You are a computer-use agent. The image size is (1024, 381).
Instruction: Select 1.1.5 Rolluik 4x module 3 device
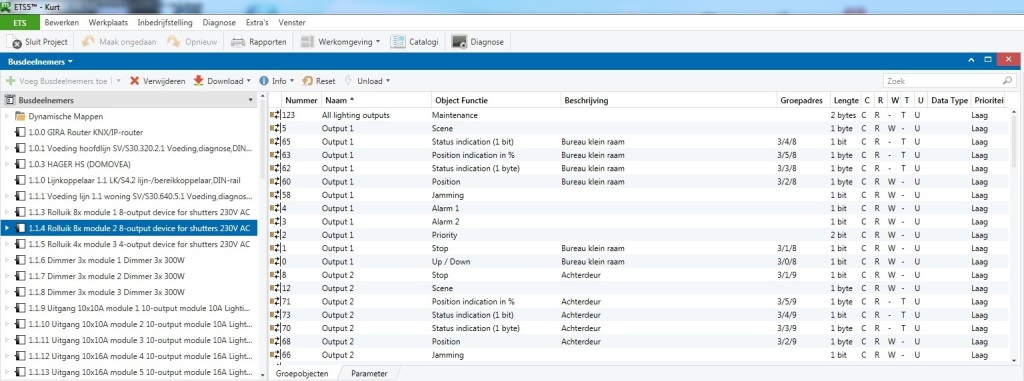(139, 244)
